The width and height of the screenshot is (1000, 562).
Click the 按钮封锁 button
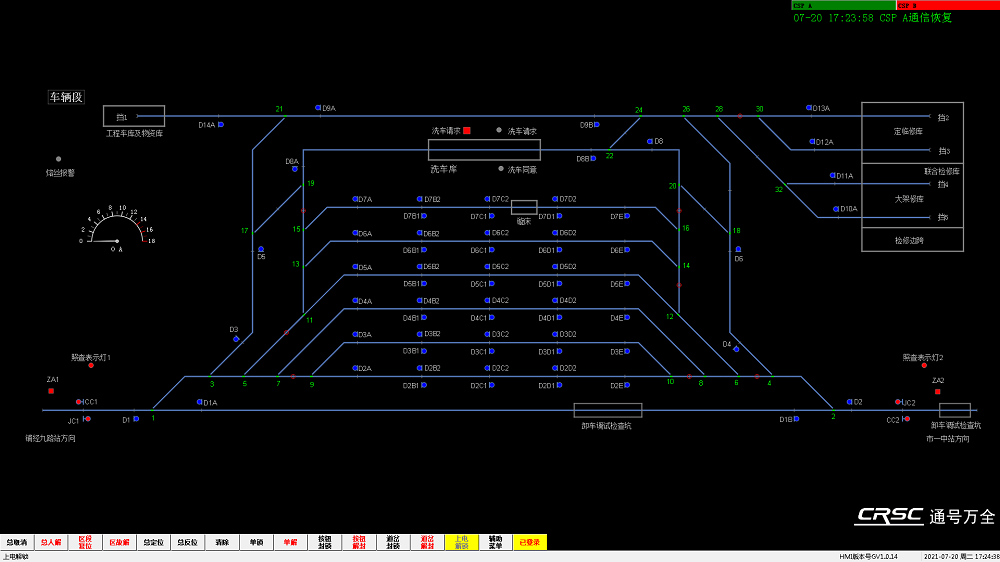pyautogui.click(x=325, y=542)
